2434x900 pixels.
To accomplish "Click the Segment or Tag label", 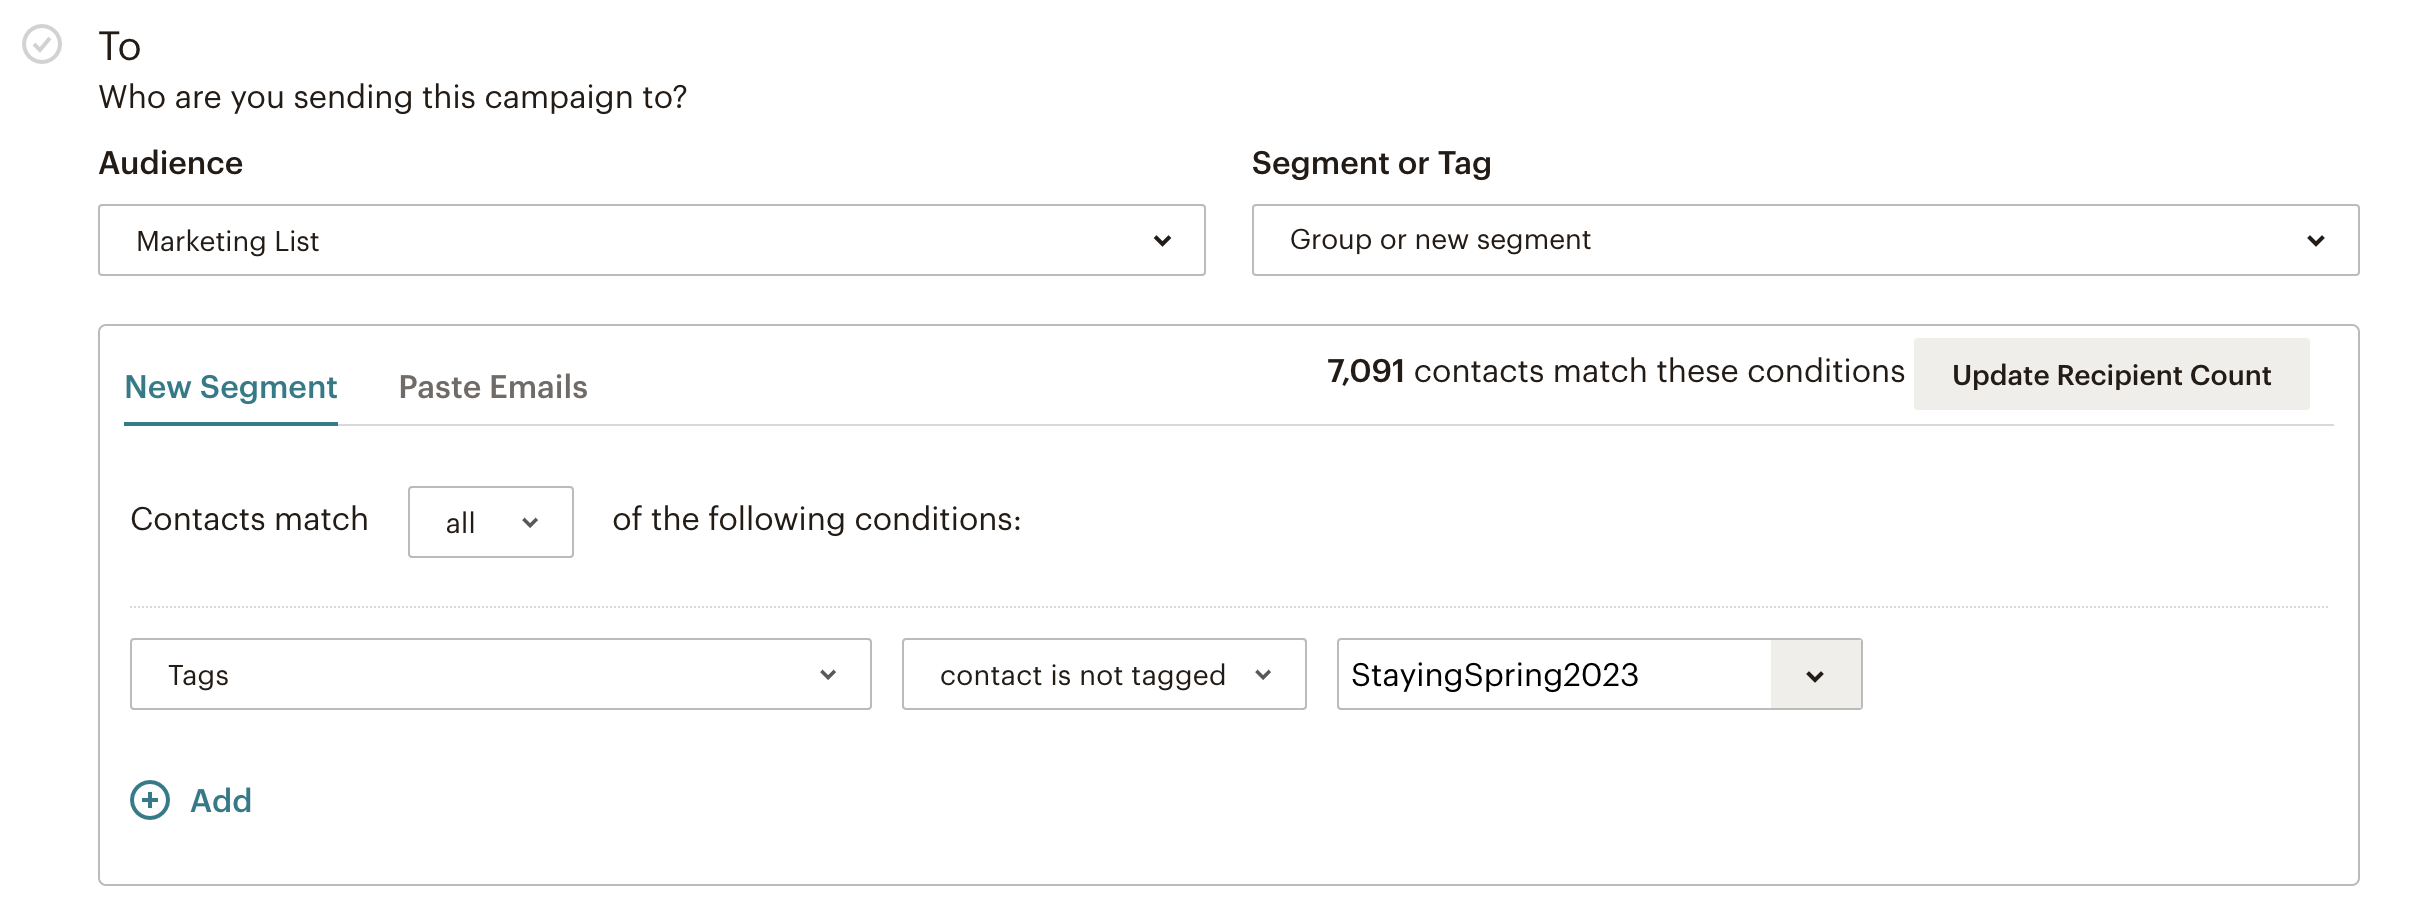I will click(x=1371, y=162).
